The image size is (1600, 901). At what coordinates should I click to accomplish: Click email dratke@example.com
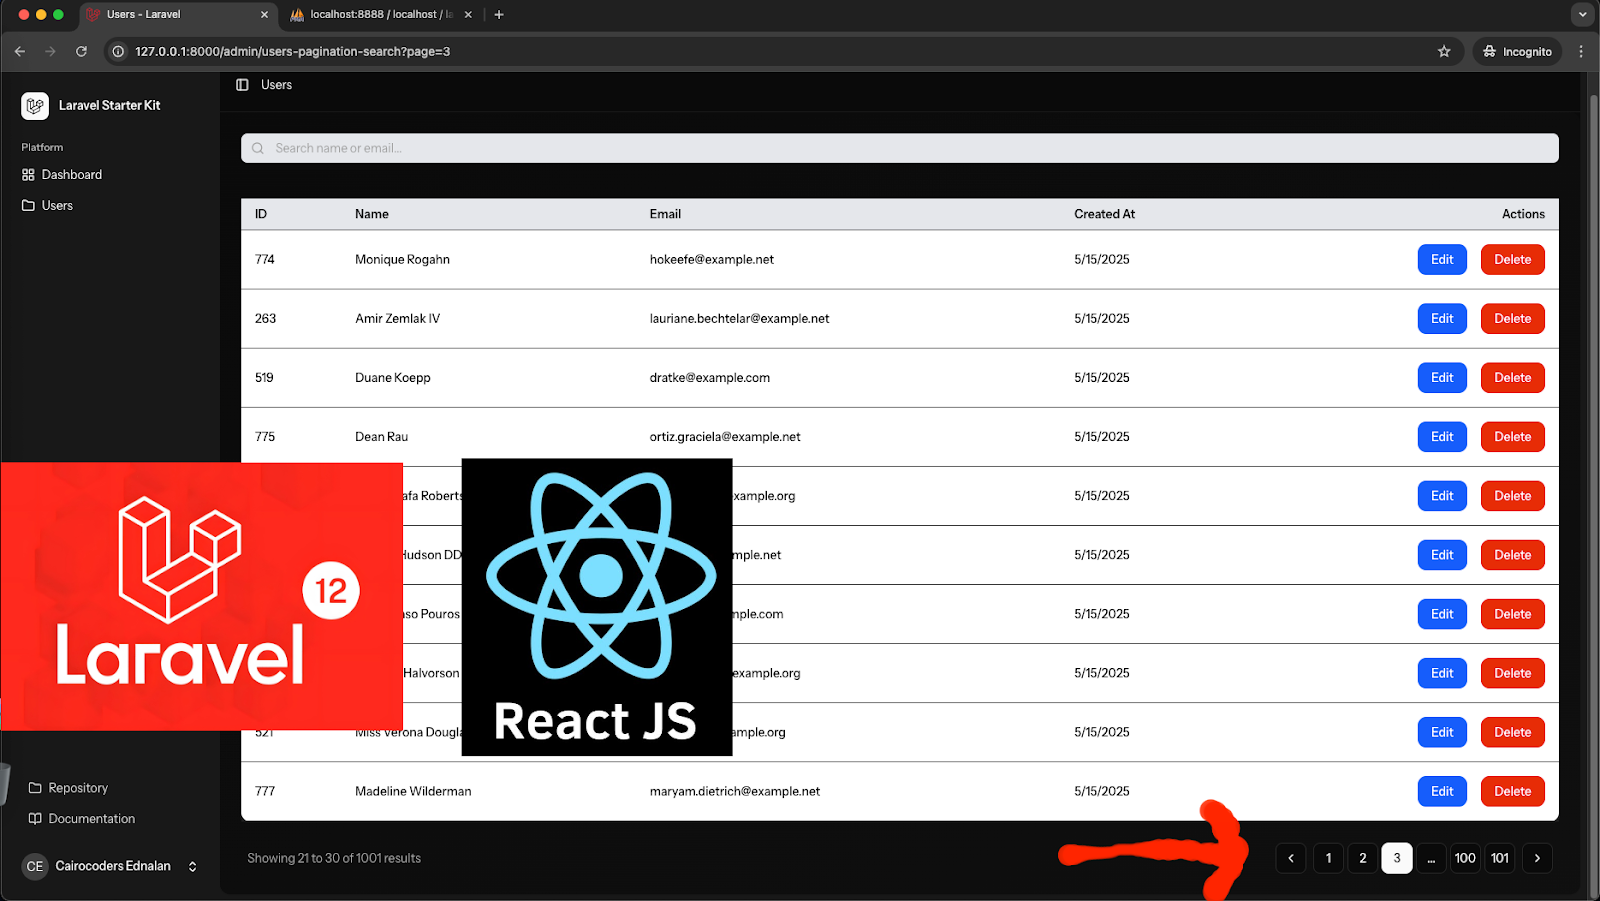pos(710,378)
